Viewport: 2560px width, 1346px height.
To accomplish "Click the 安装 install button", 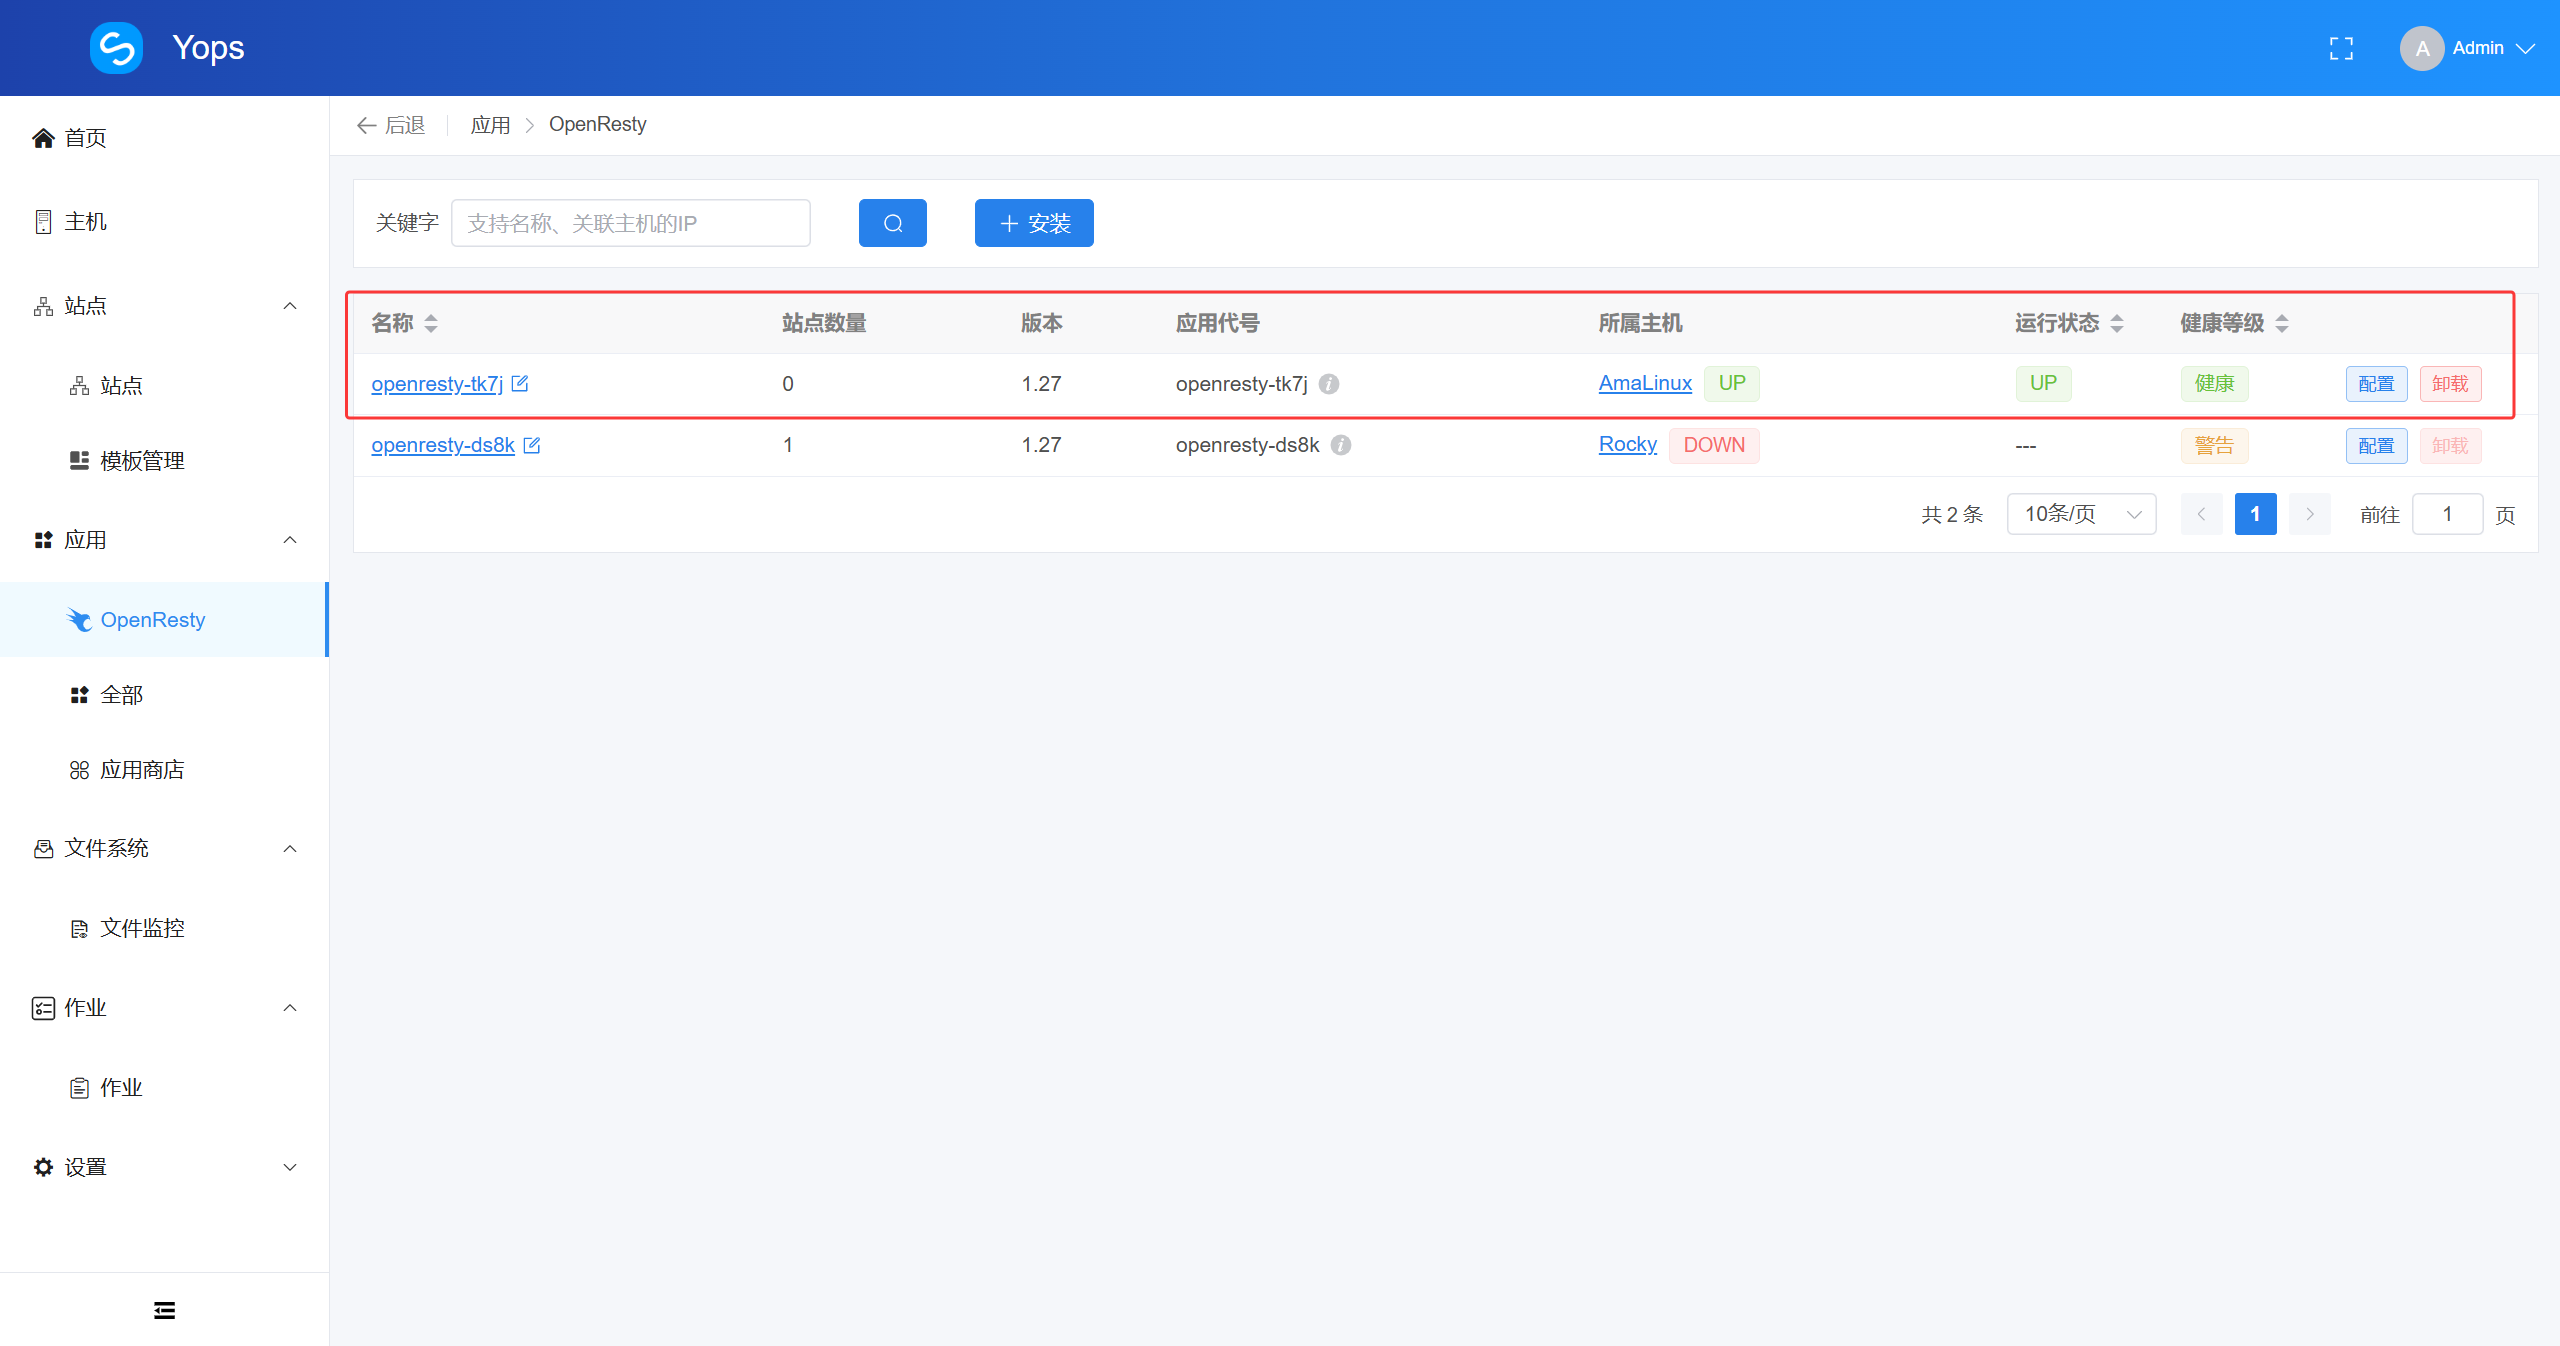I will 1034,223.
